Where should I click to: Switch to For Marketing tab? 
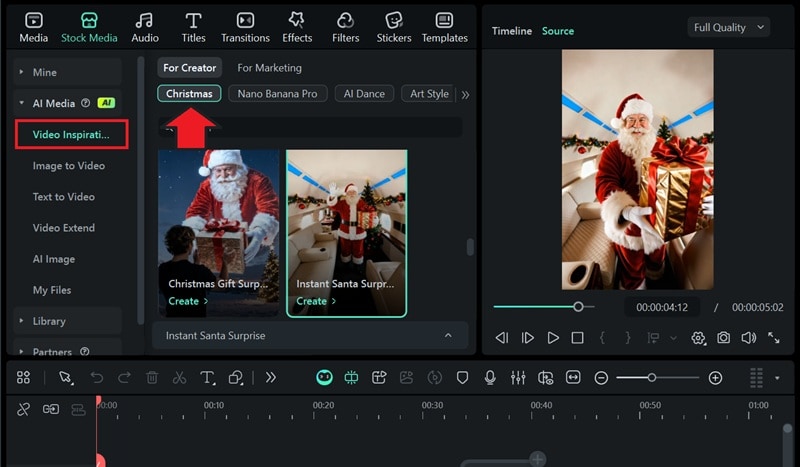pyautogui.click(x=269, y=67)
